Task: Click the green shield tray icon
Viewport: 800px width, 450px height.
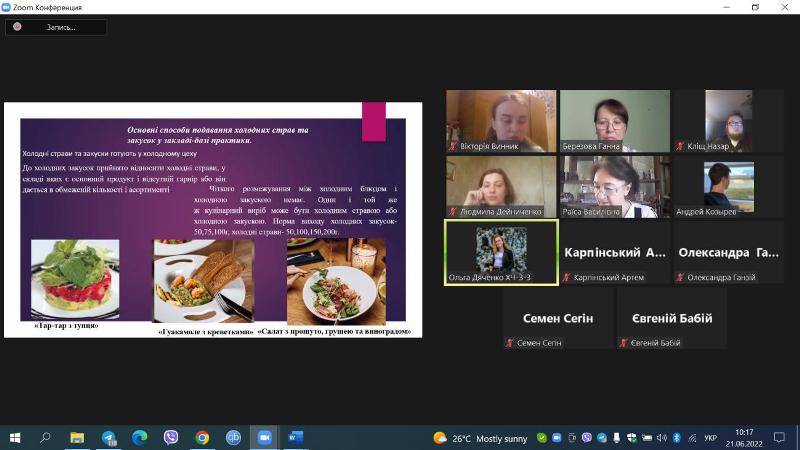Action: pos(542,438)
